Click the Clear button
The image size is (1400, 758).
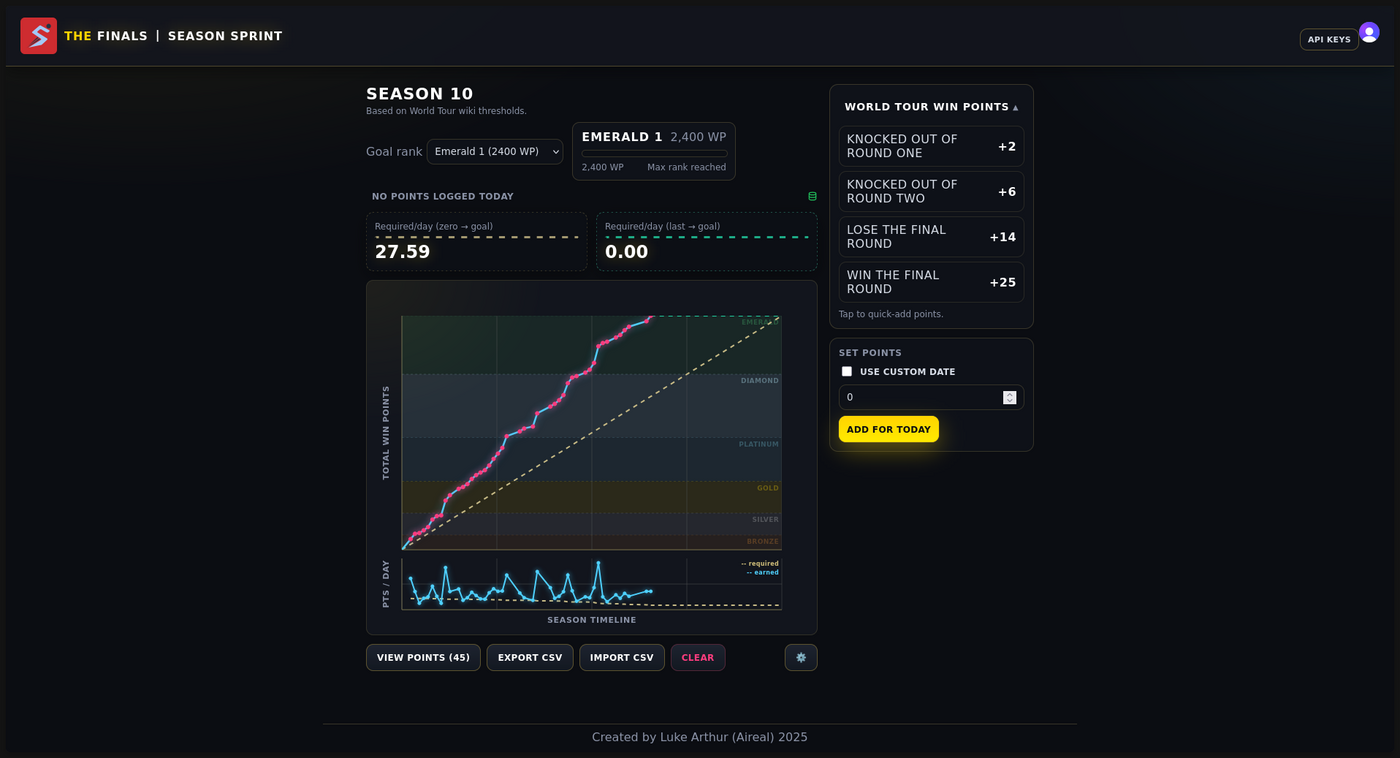698,657
